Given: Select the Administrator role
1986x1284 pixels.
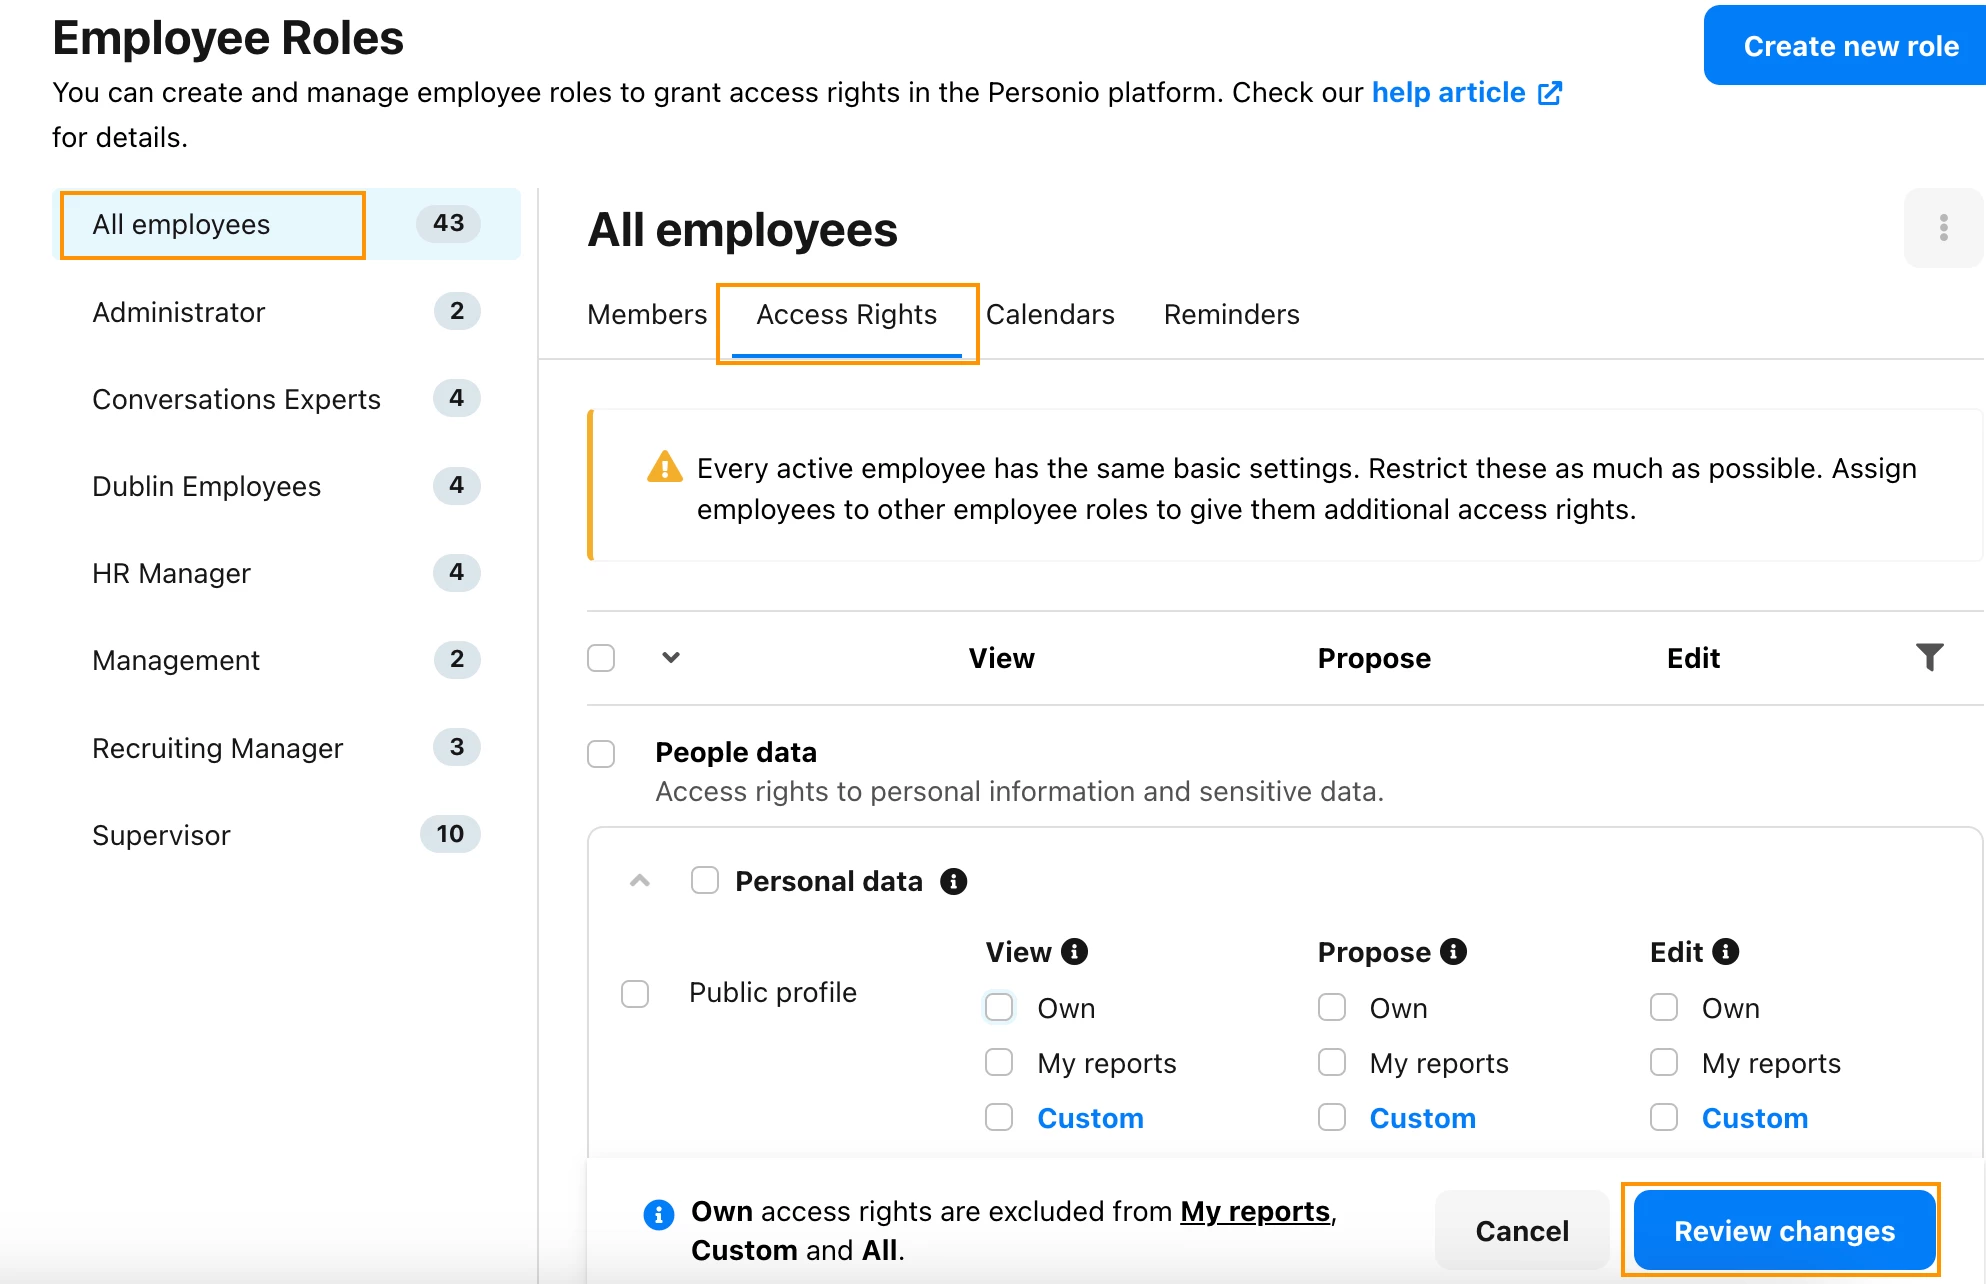Looking at the screenshot, I should click(287, 312).
